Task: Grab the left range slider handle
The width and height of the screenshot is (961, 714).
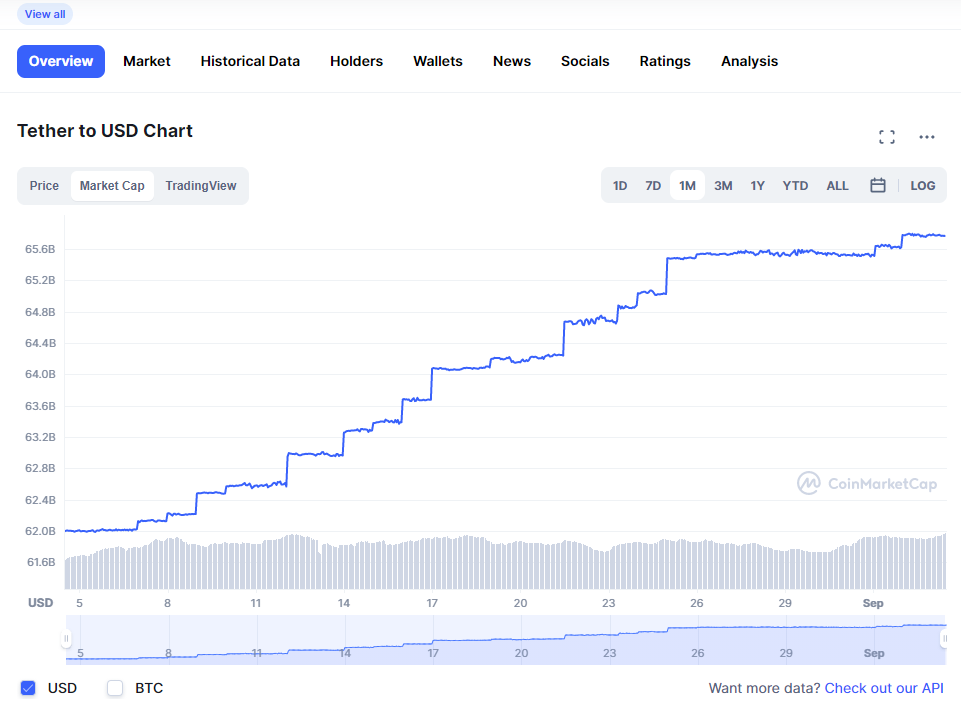Action: coord(66,639)
